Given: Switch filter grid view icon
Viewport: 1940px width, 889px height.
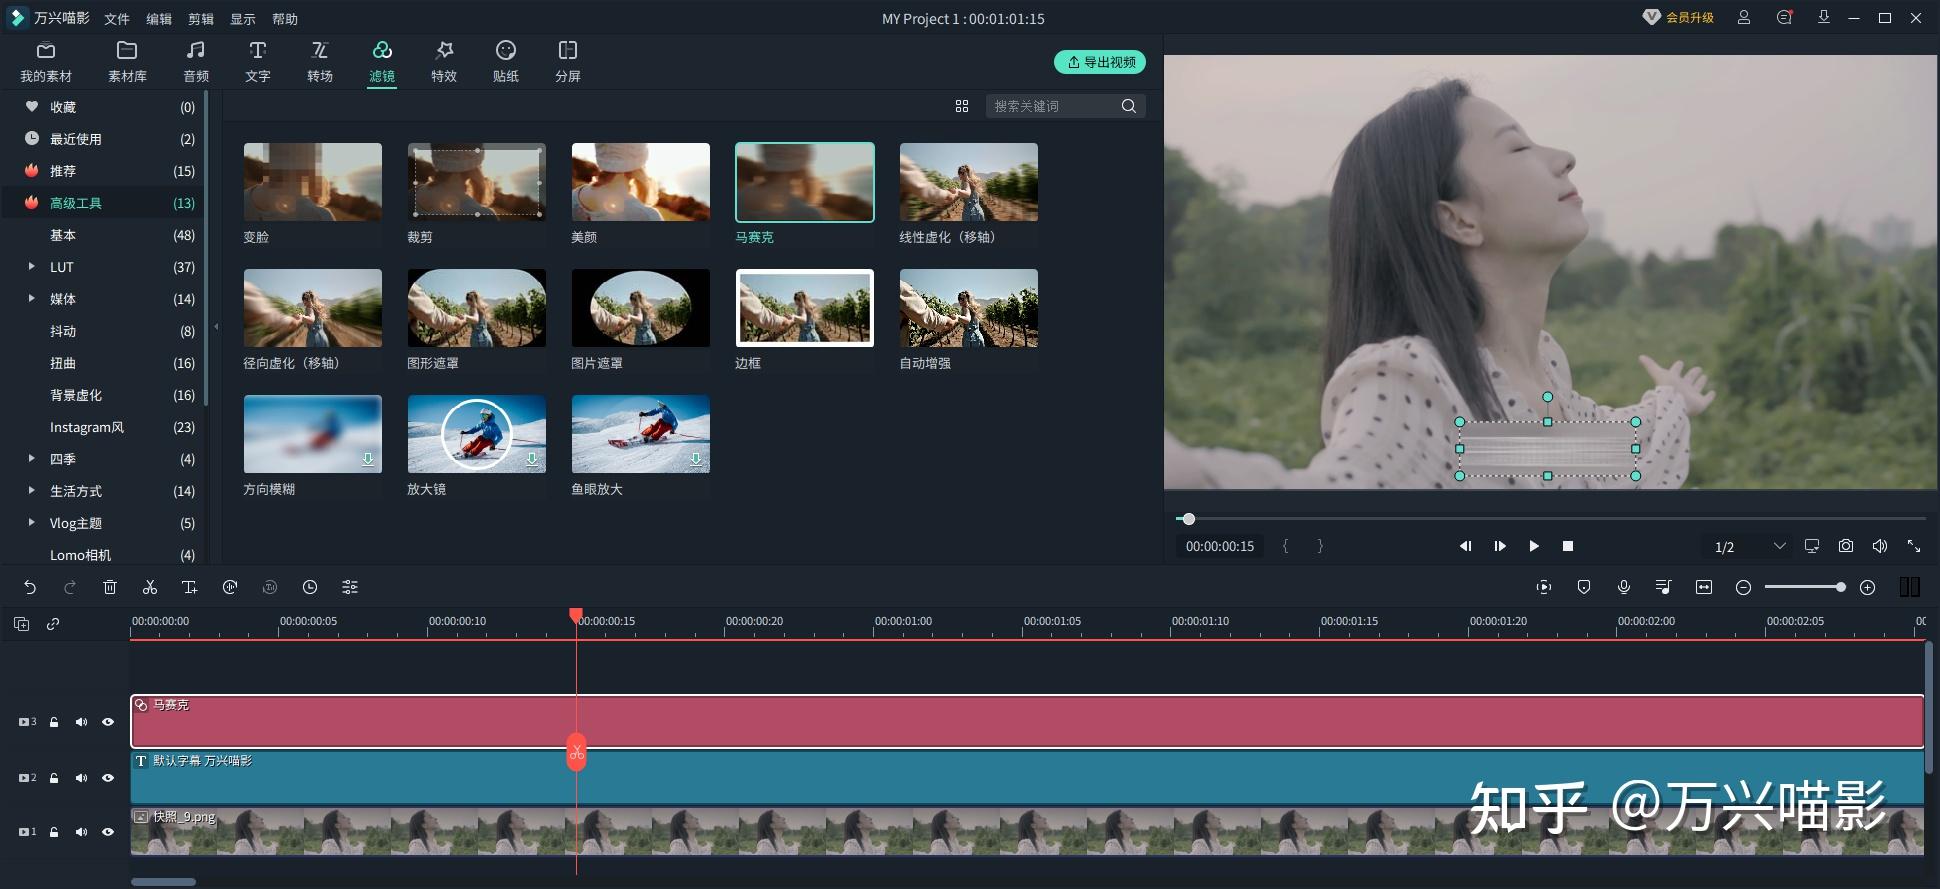Looking at the screenshot, I should [962, 106].
